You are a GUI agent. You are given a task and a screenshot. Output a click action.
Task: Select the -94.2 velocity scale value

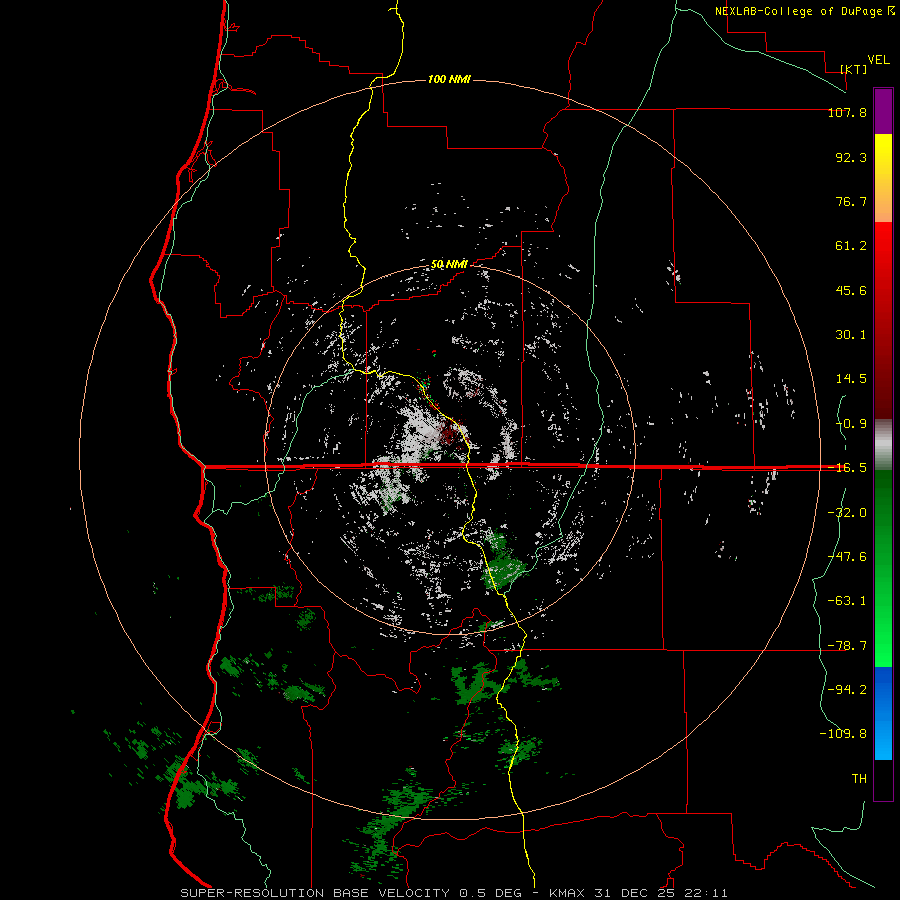pos(847,690)
